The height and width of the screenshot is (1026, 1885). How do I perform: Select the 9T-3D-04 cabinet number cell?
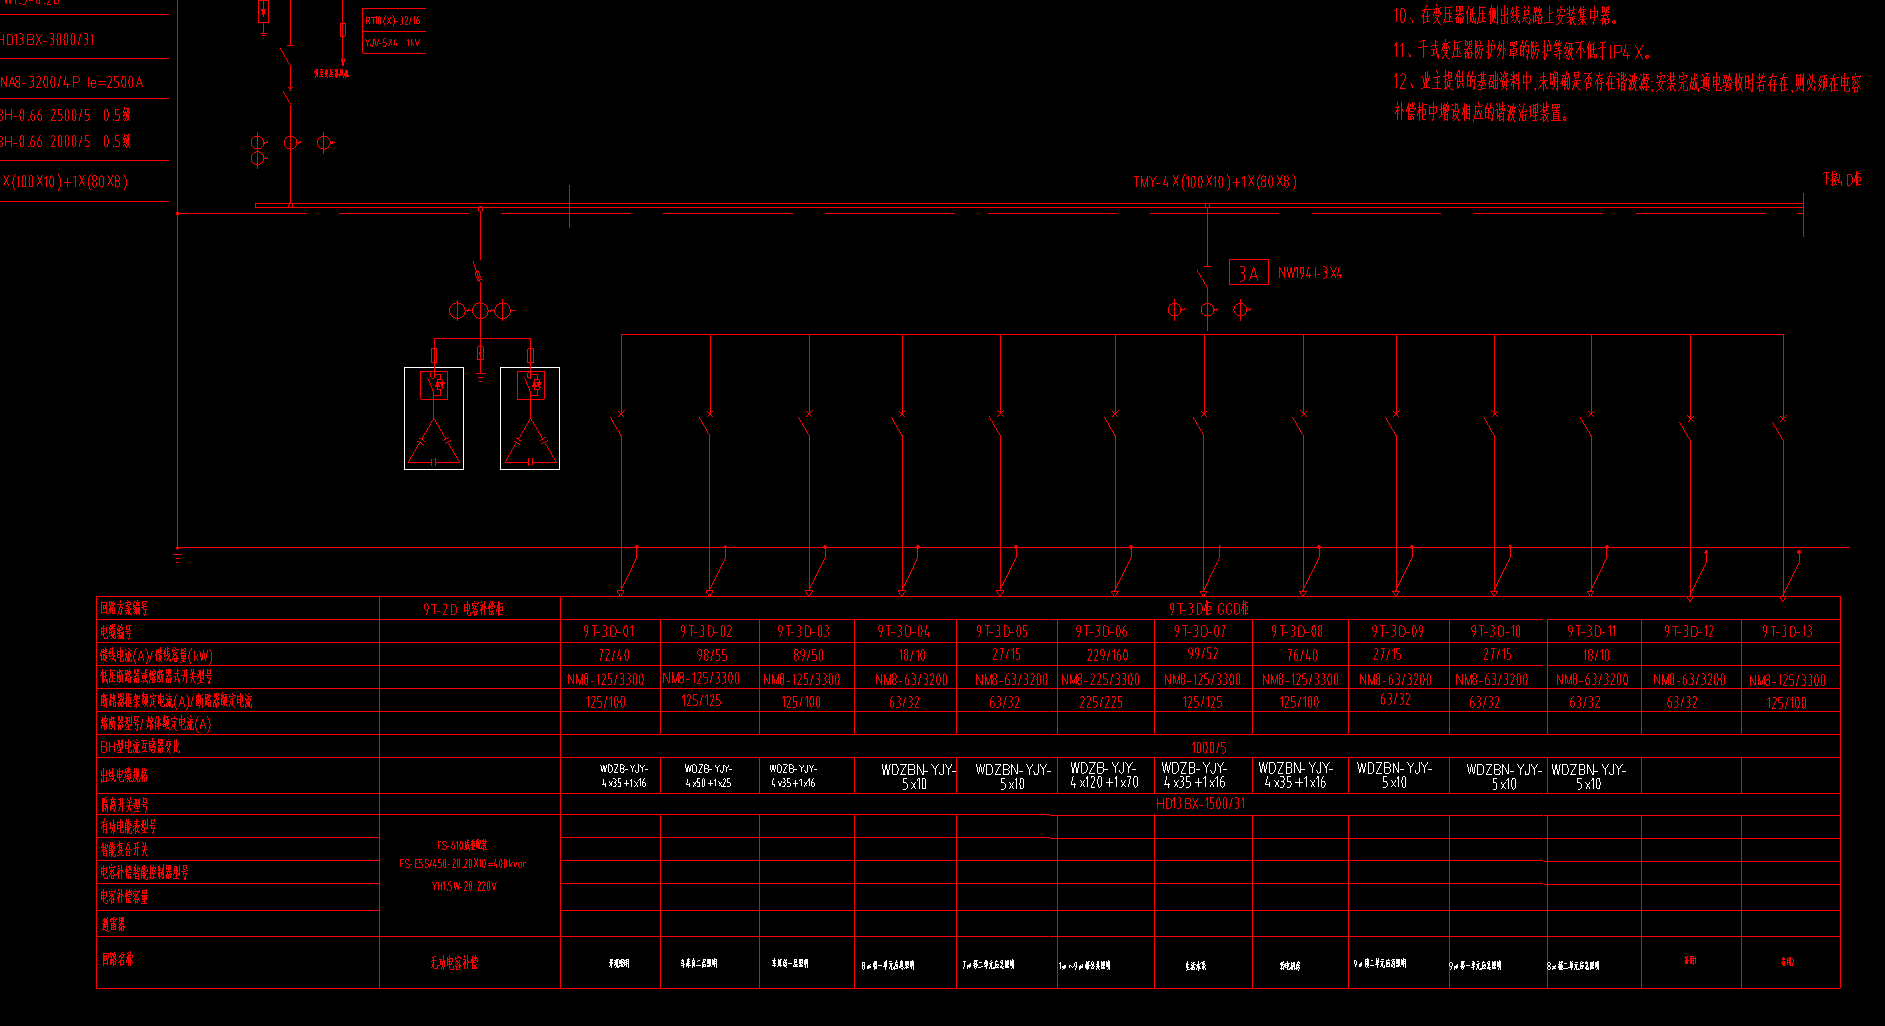pos(904,632)
